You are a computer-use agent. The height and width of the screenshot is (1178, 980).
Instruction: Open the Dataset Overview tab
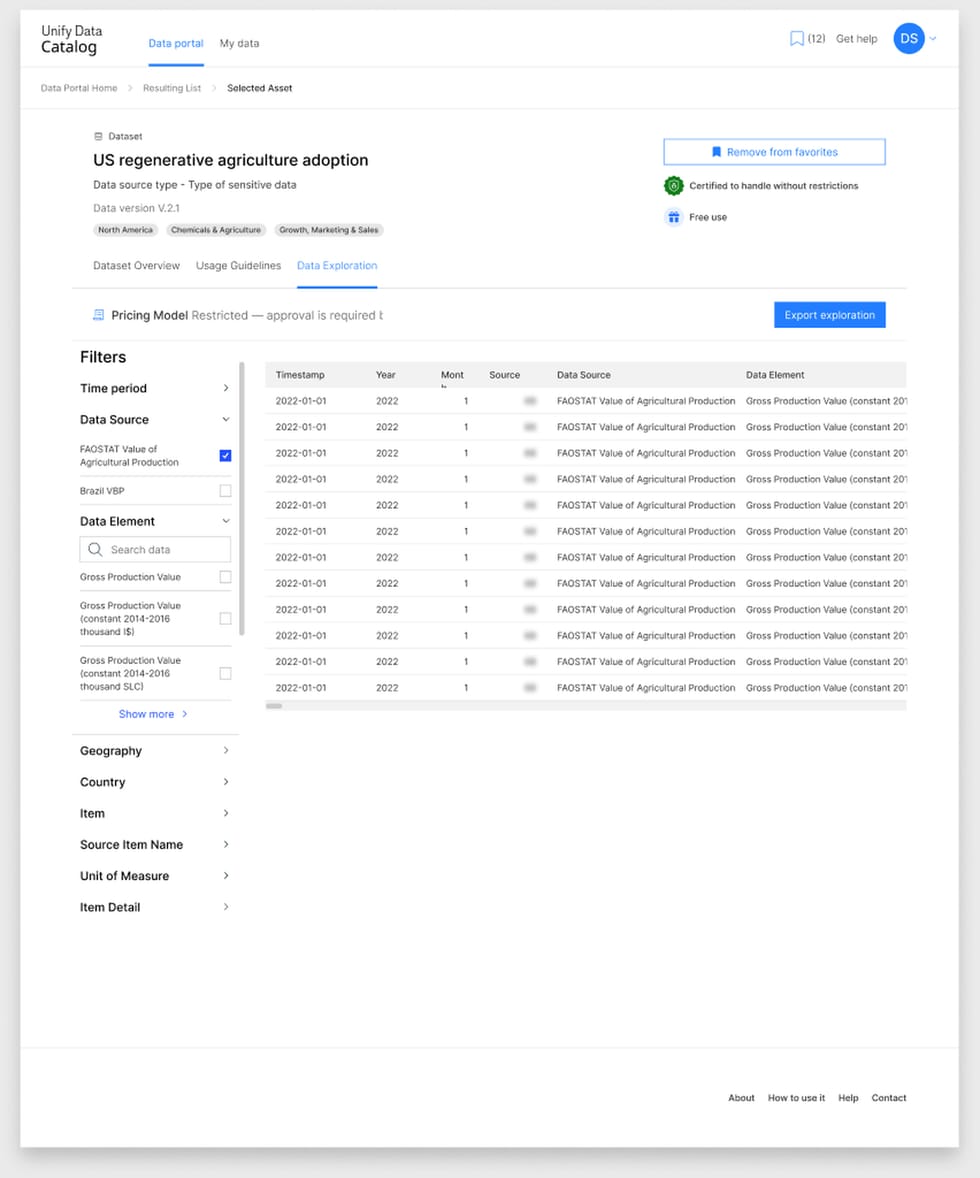click(x=136, y=265)
